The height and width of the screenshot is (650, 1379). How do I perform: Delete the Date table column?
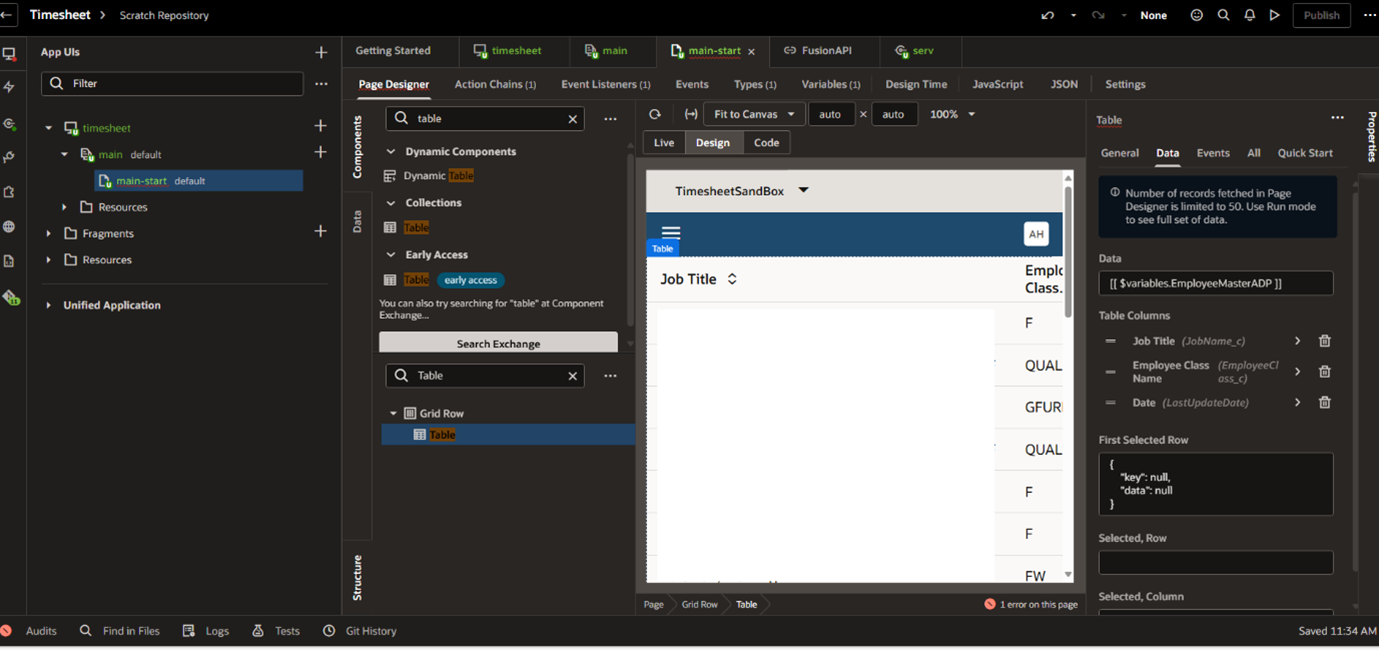point(1324,403)
